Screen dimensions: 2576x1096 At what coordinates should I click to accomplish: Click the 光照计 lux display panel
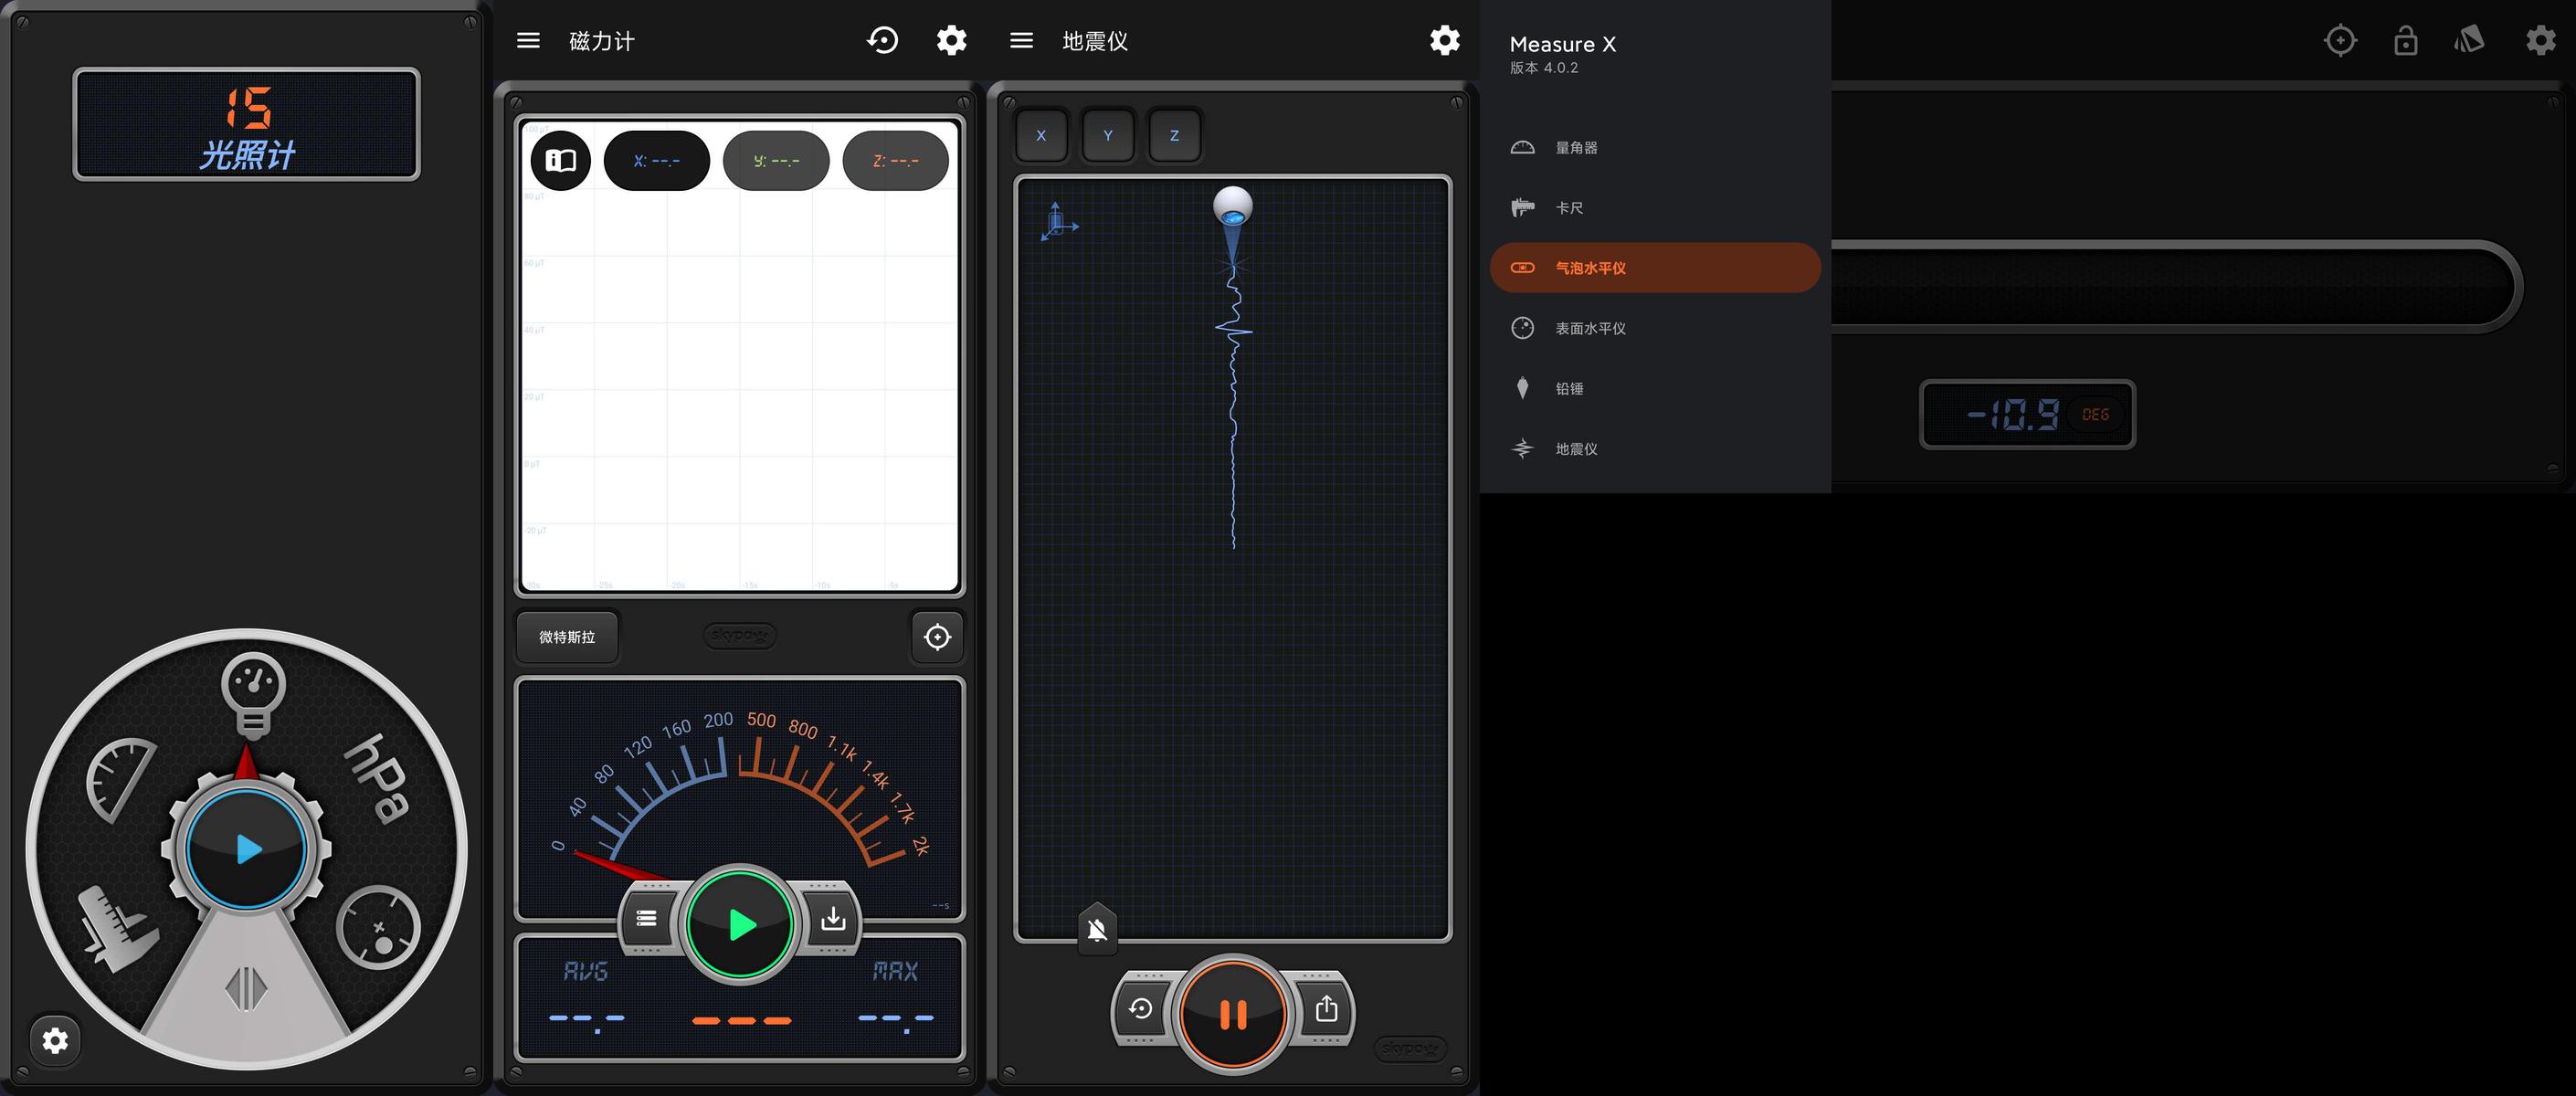tap(246, 124)
